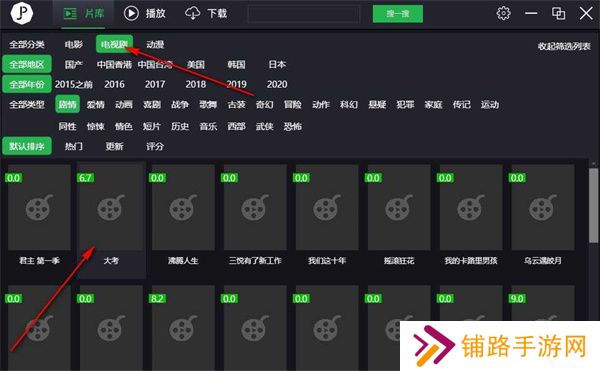The height and width of the screenshot is (371, 600).
Task: Open the 片库 library tab icon
Action: [70, 14]
